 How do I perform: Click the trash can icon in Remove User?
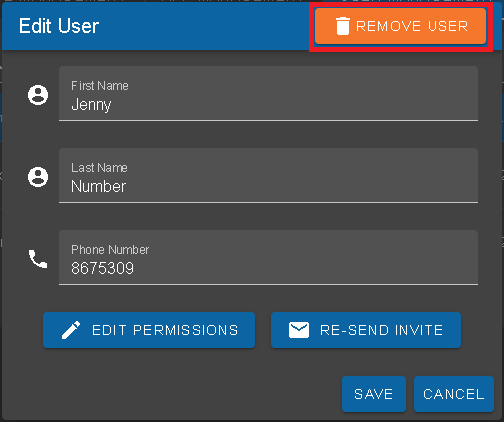pyautogui.click(x=343, y=26)
